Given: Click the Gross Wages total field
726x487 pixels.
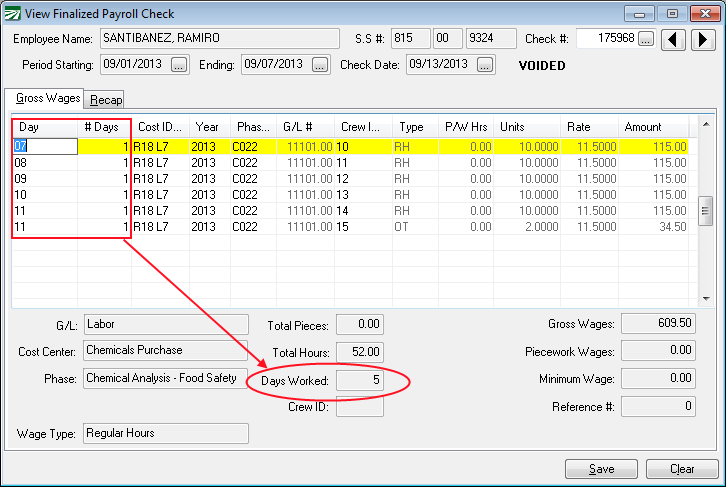Looking at the screenshot, I should click(659, 323).
